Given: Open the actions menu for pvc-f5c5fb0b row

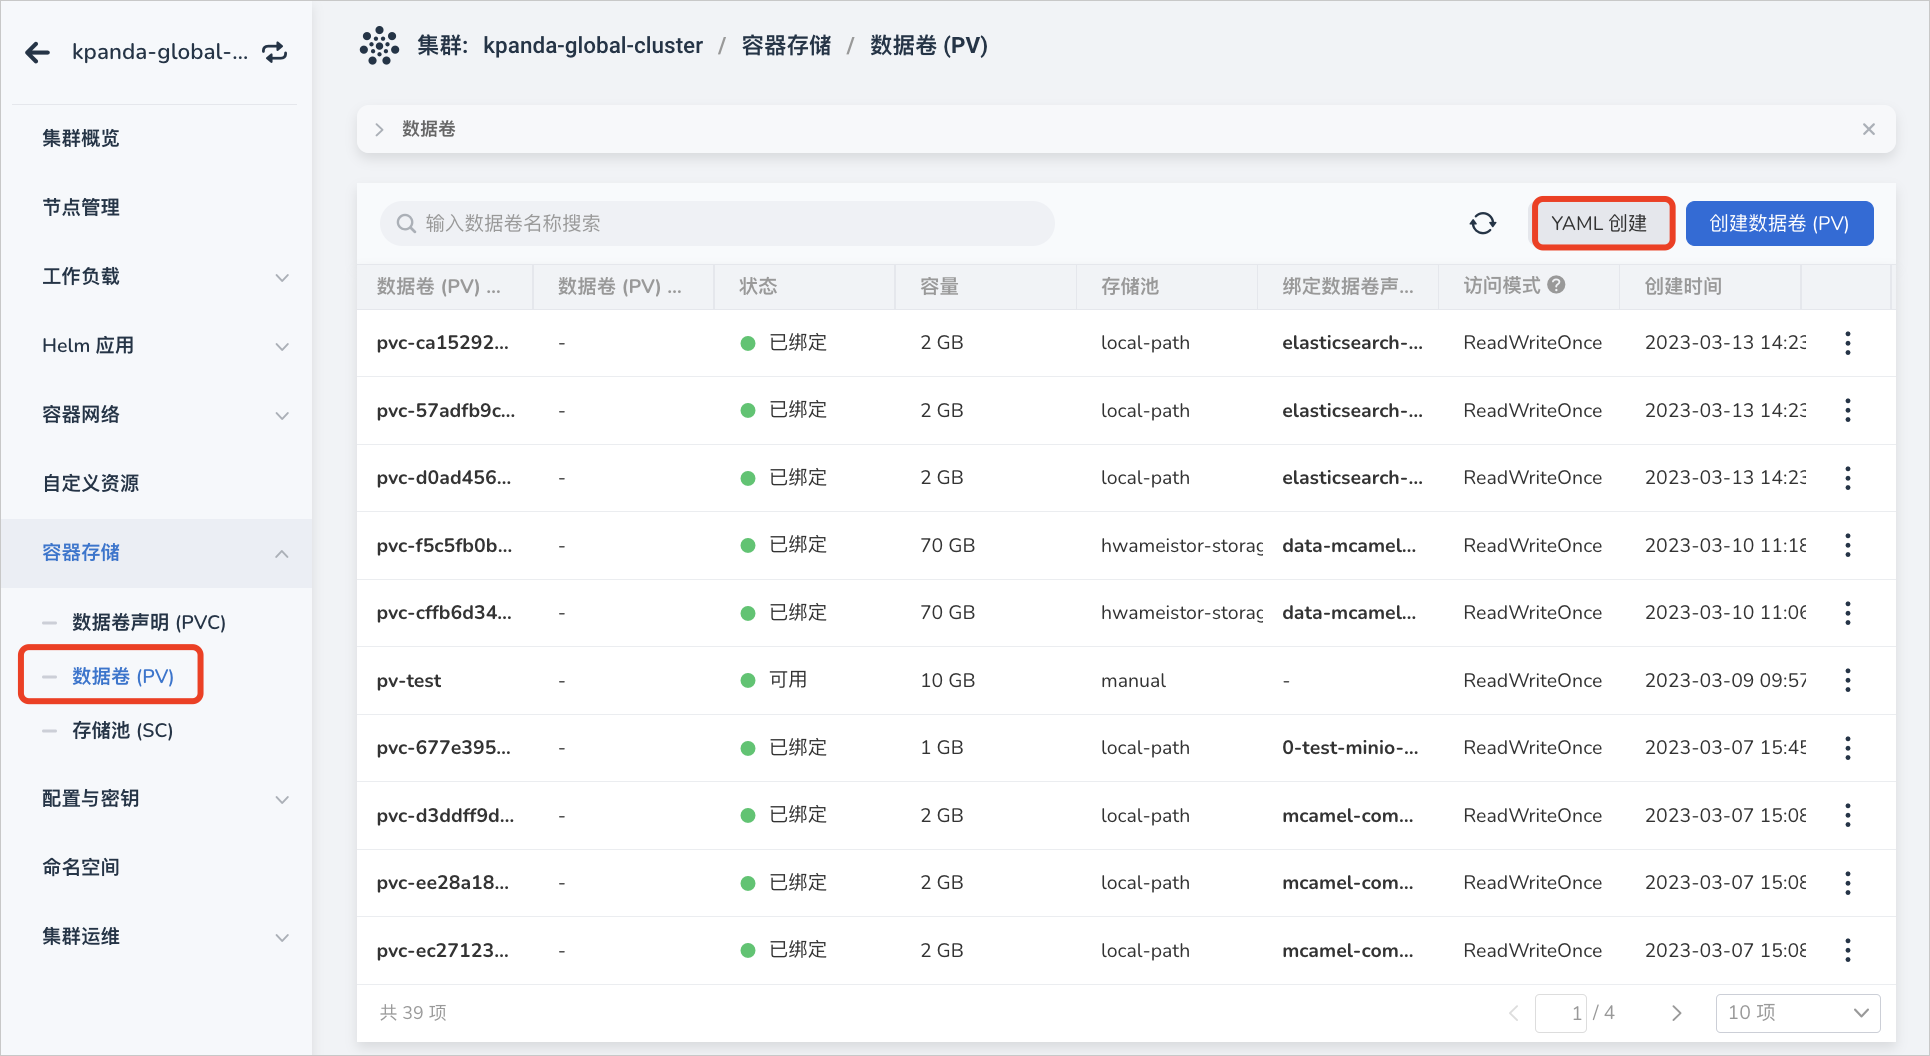Looking at the screenshot, I should [1847, 545].
